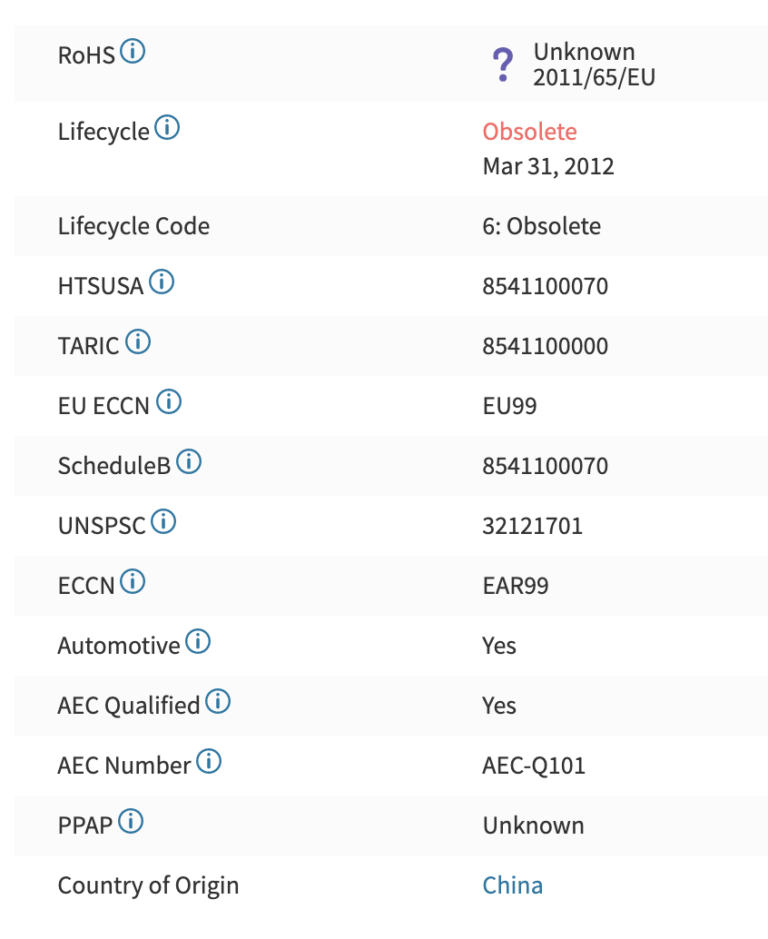
Task: Click the UNSPSC info icon
Action: (x=163, y=522)
